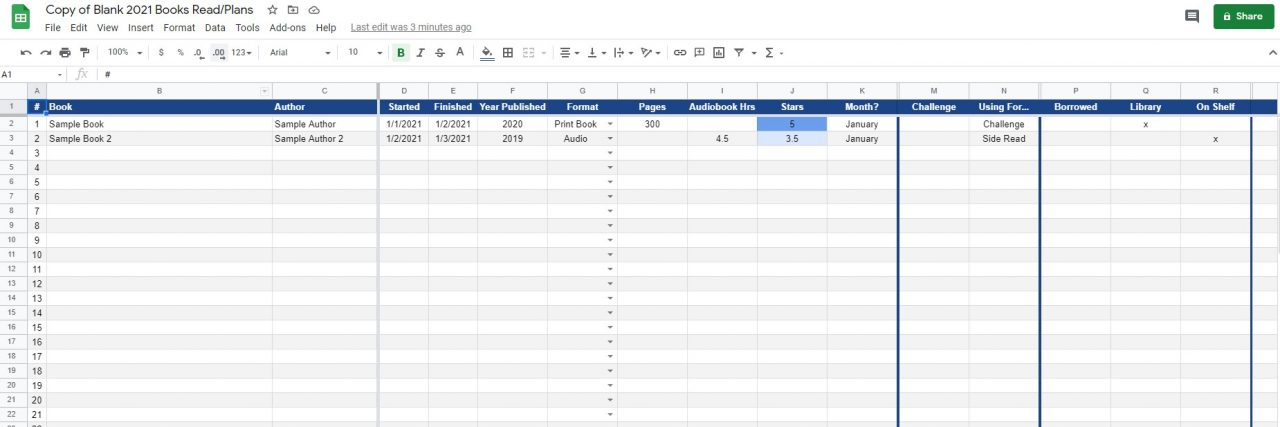Insert a chart using toolbar icon
The width and height of the screenshot is (1280, 427).
[719, 52]
